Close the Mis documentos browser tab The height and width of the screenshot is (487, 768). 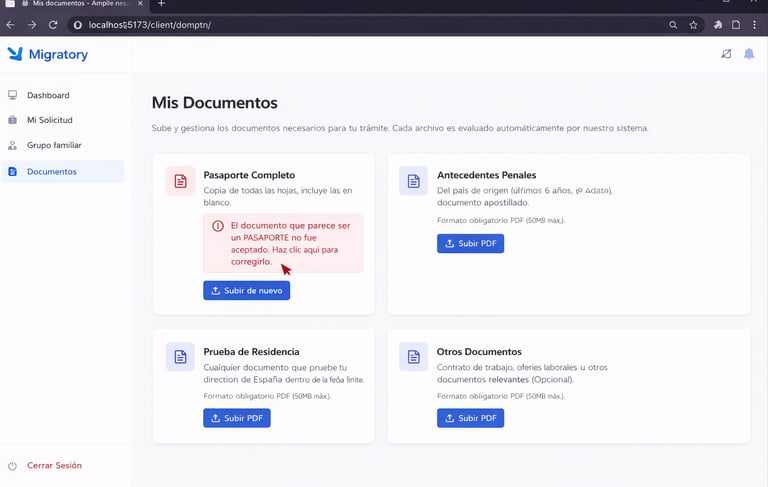(140, 3)
